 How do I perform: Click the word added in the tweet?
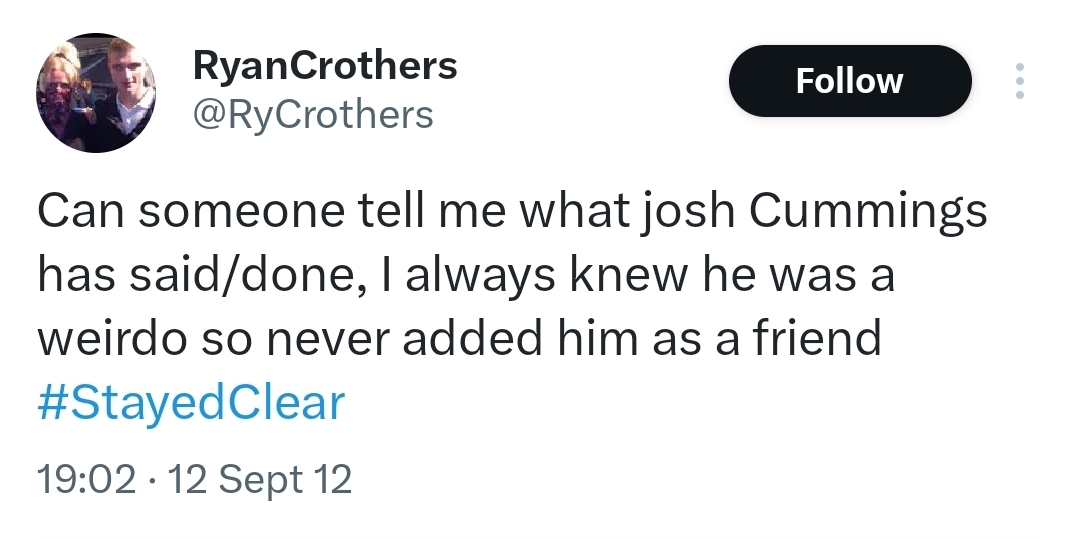point(472,339)
